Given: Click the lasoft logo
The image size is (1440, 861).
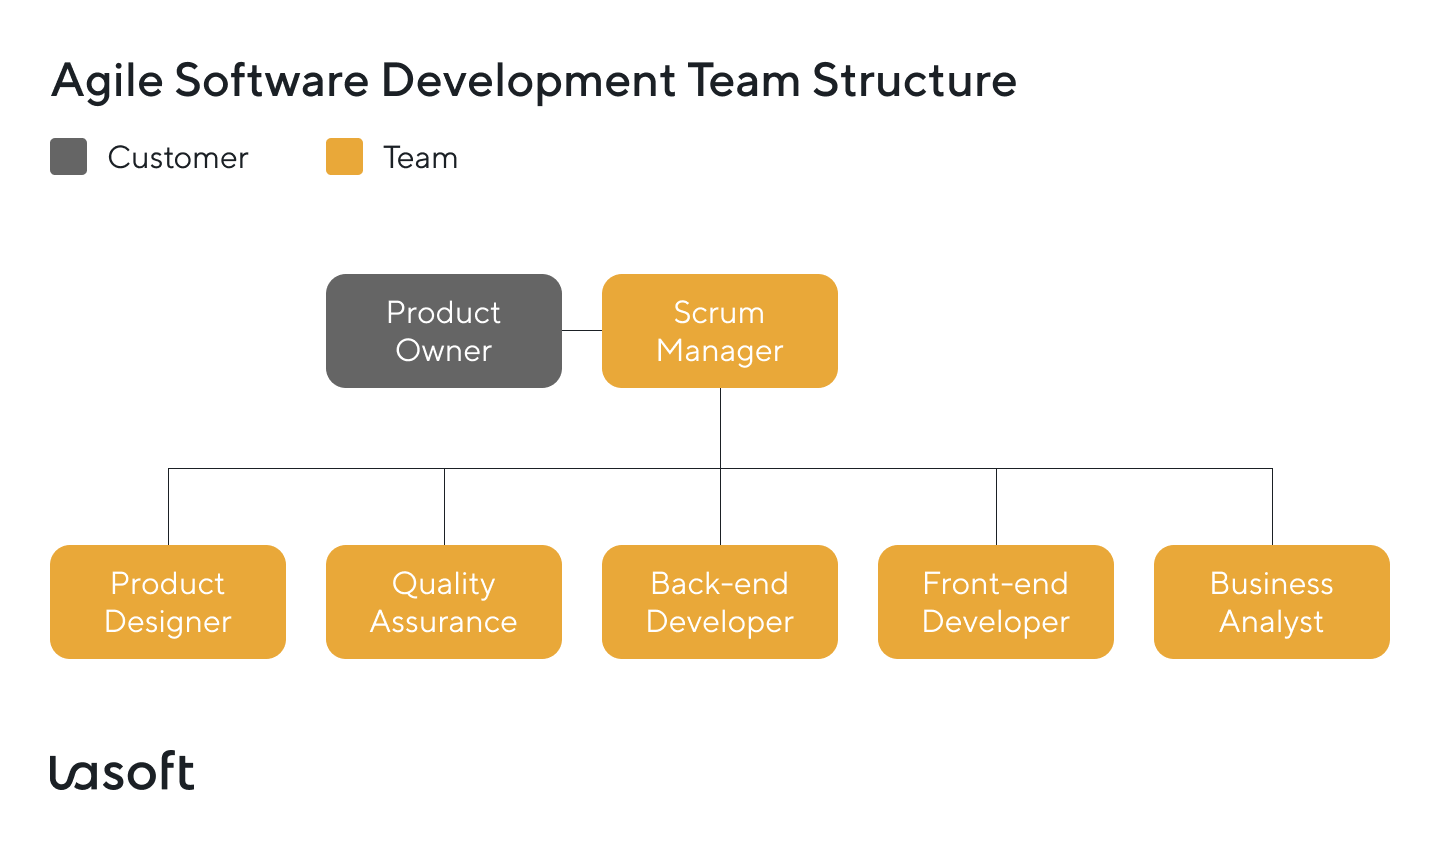Looking at the screenshot, I should pyautogui.click(x=123, y=772).
